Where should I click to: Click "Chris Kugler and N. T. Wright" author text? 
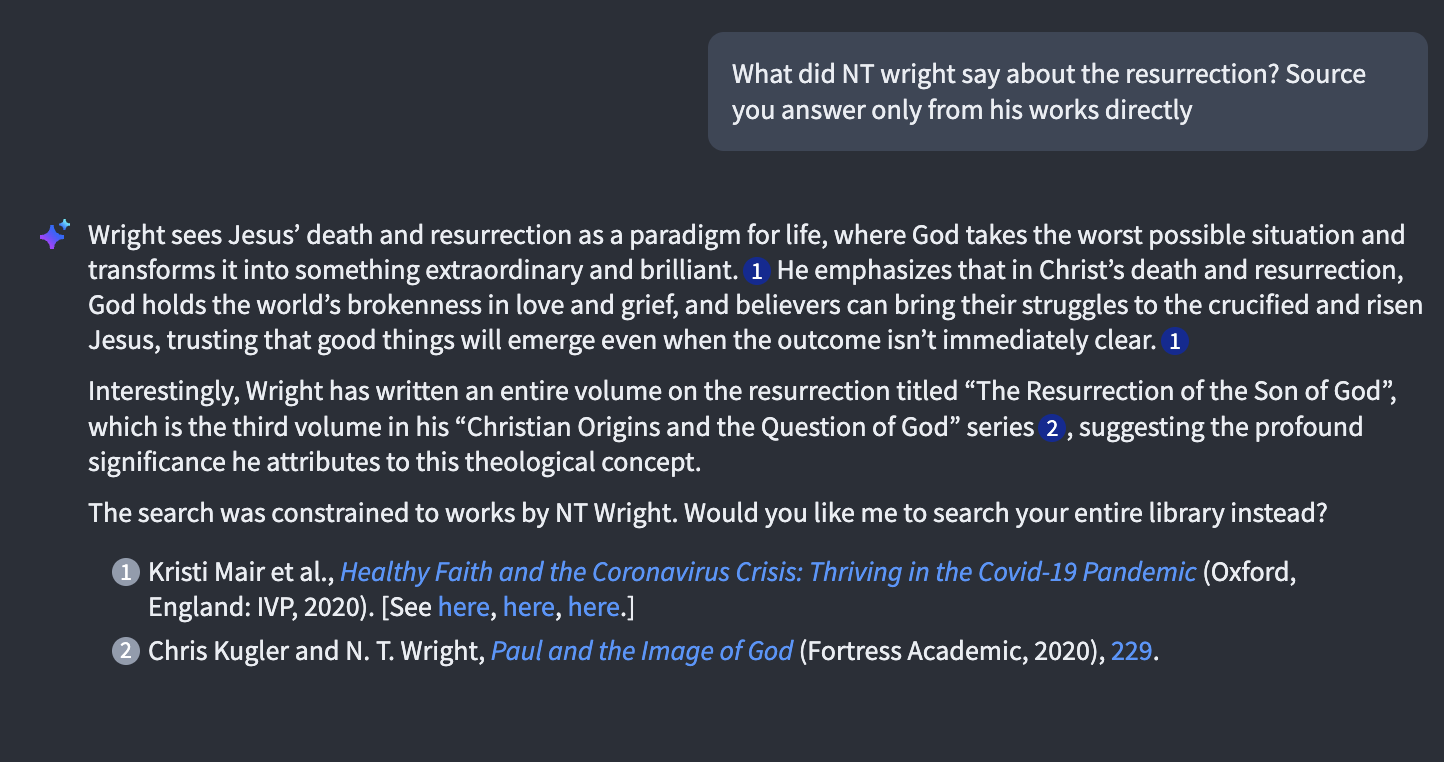click(x=316, y=651)
